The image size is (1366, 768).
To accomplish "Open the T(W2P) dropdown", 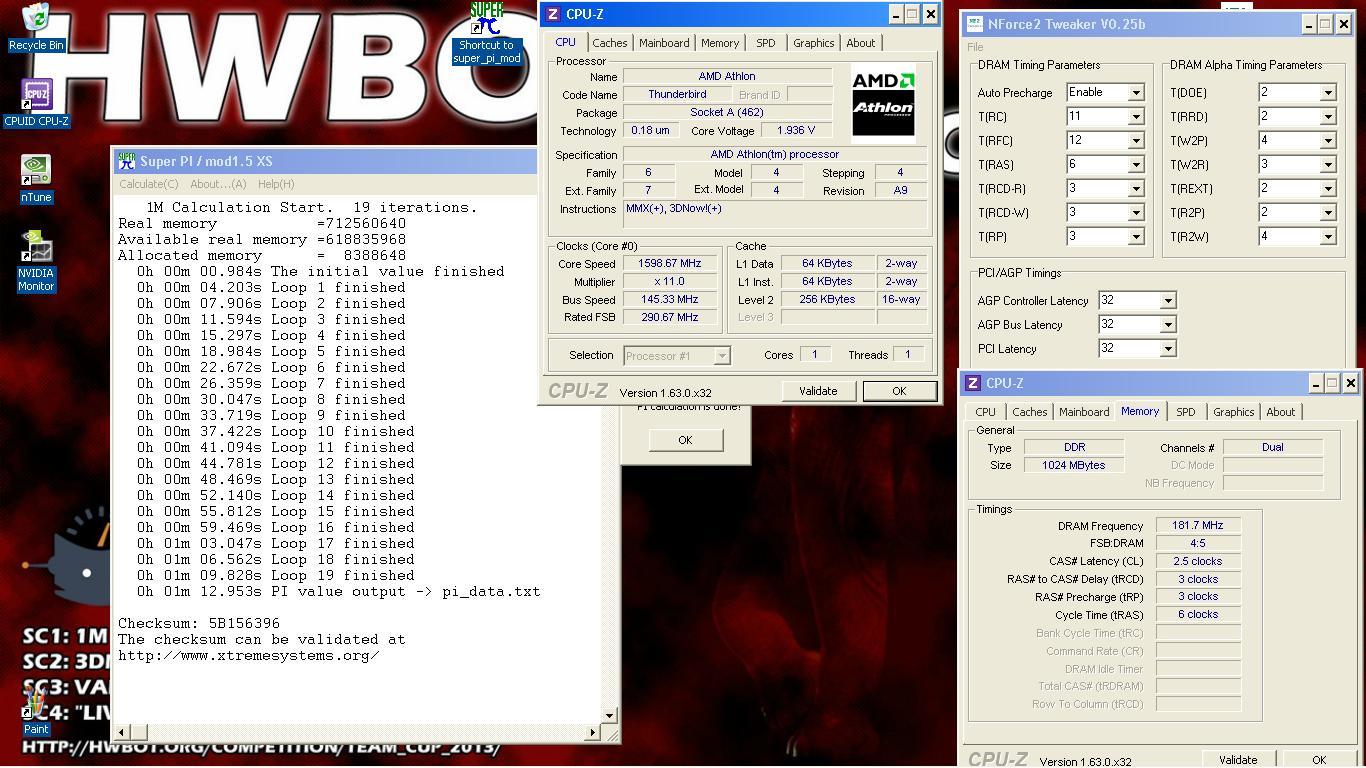I will [x=1328, y=141].
